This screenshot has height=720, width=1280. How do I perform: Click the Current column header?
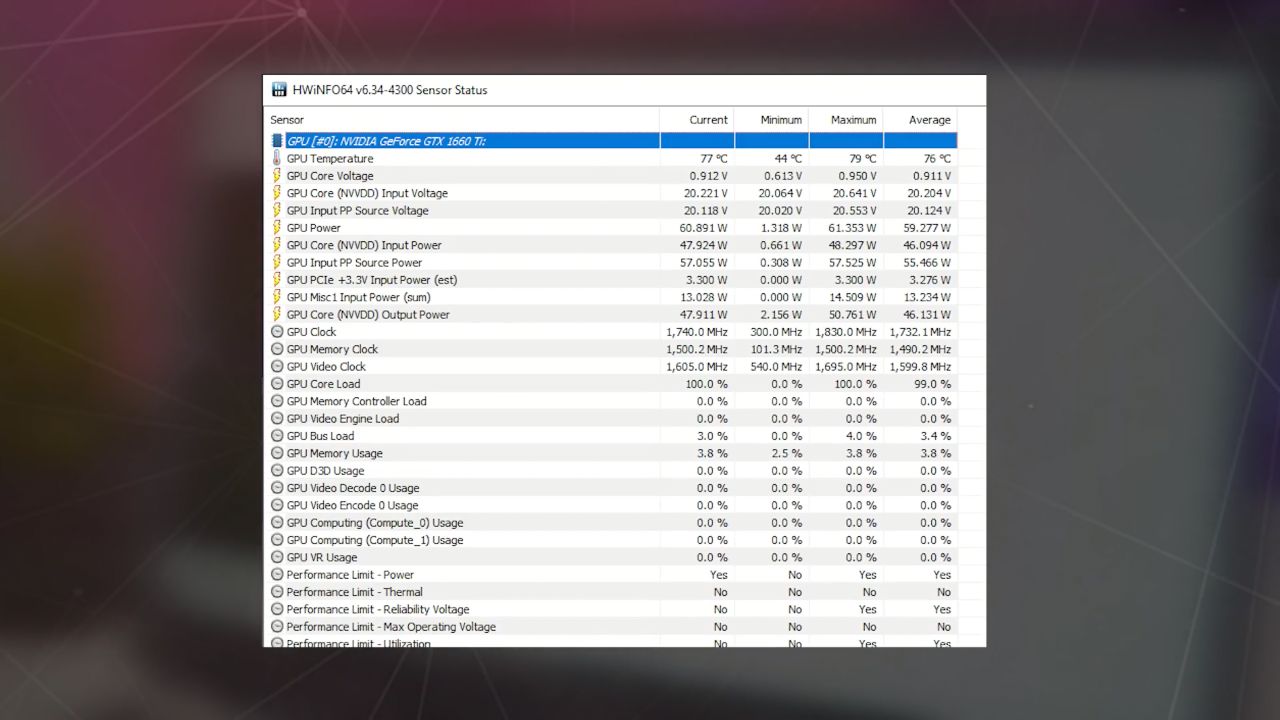click(708, 120)
